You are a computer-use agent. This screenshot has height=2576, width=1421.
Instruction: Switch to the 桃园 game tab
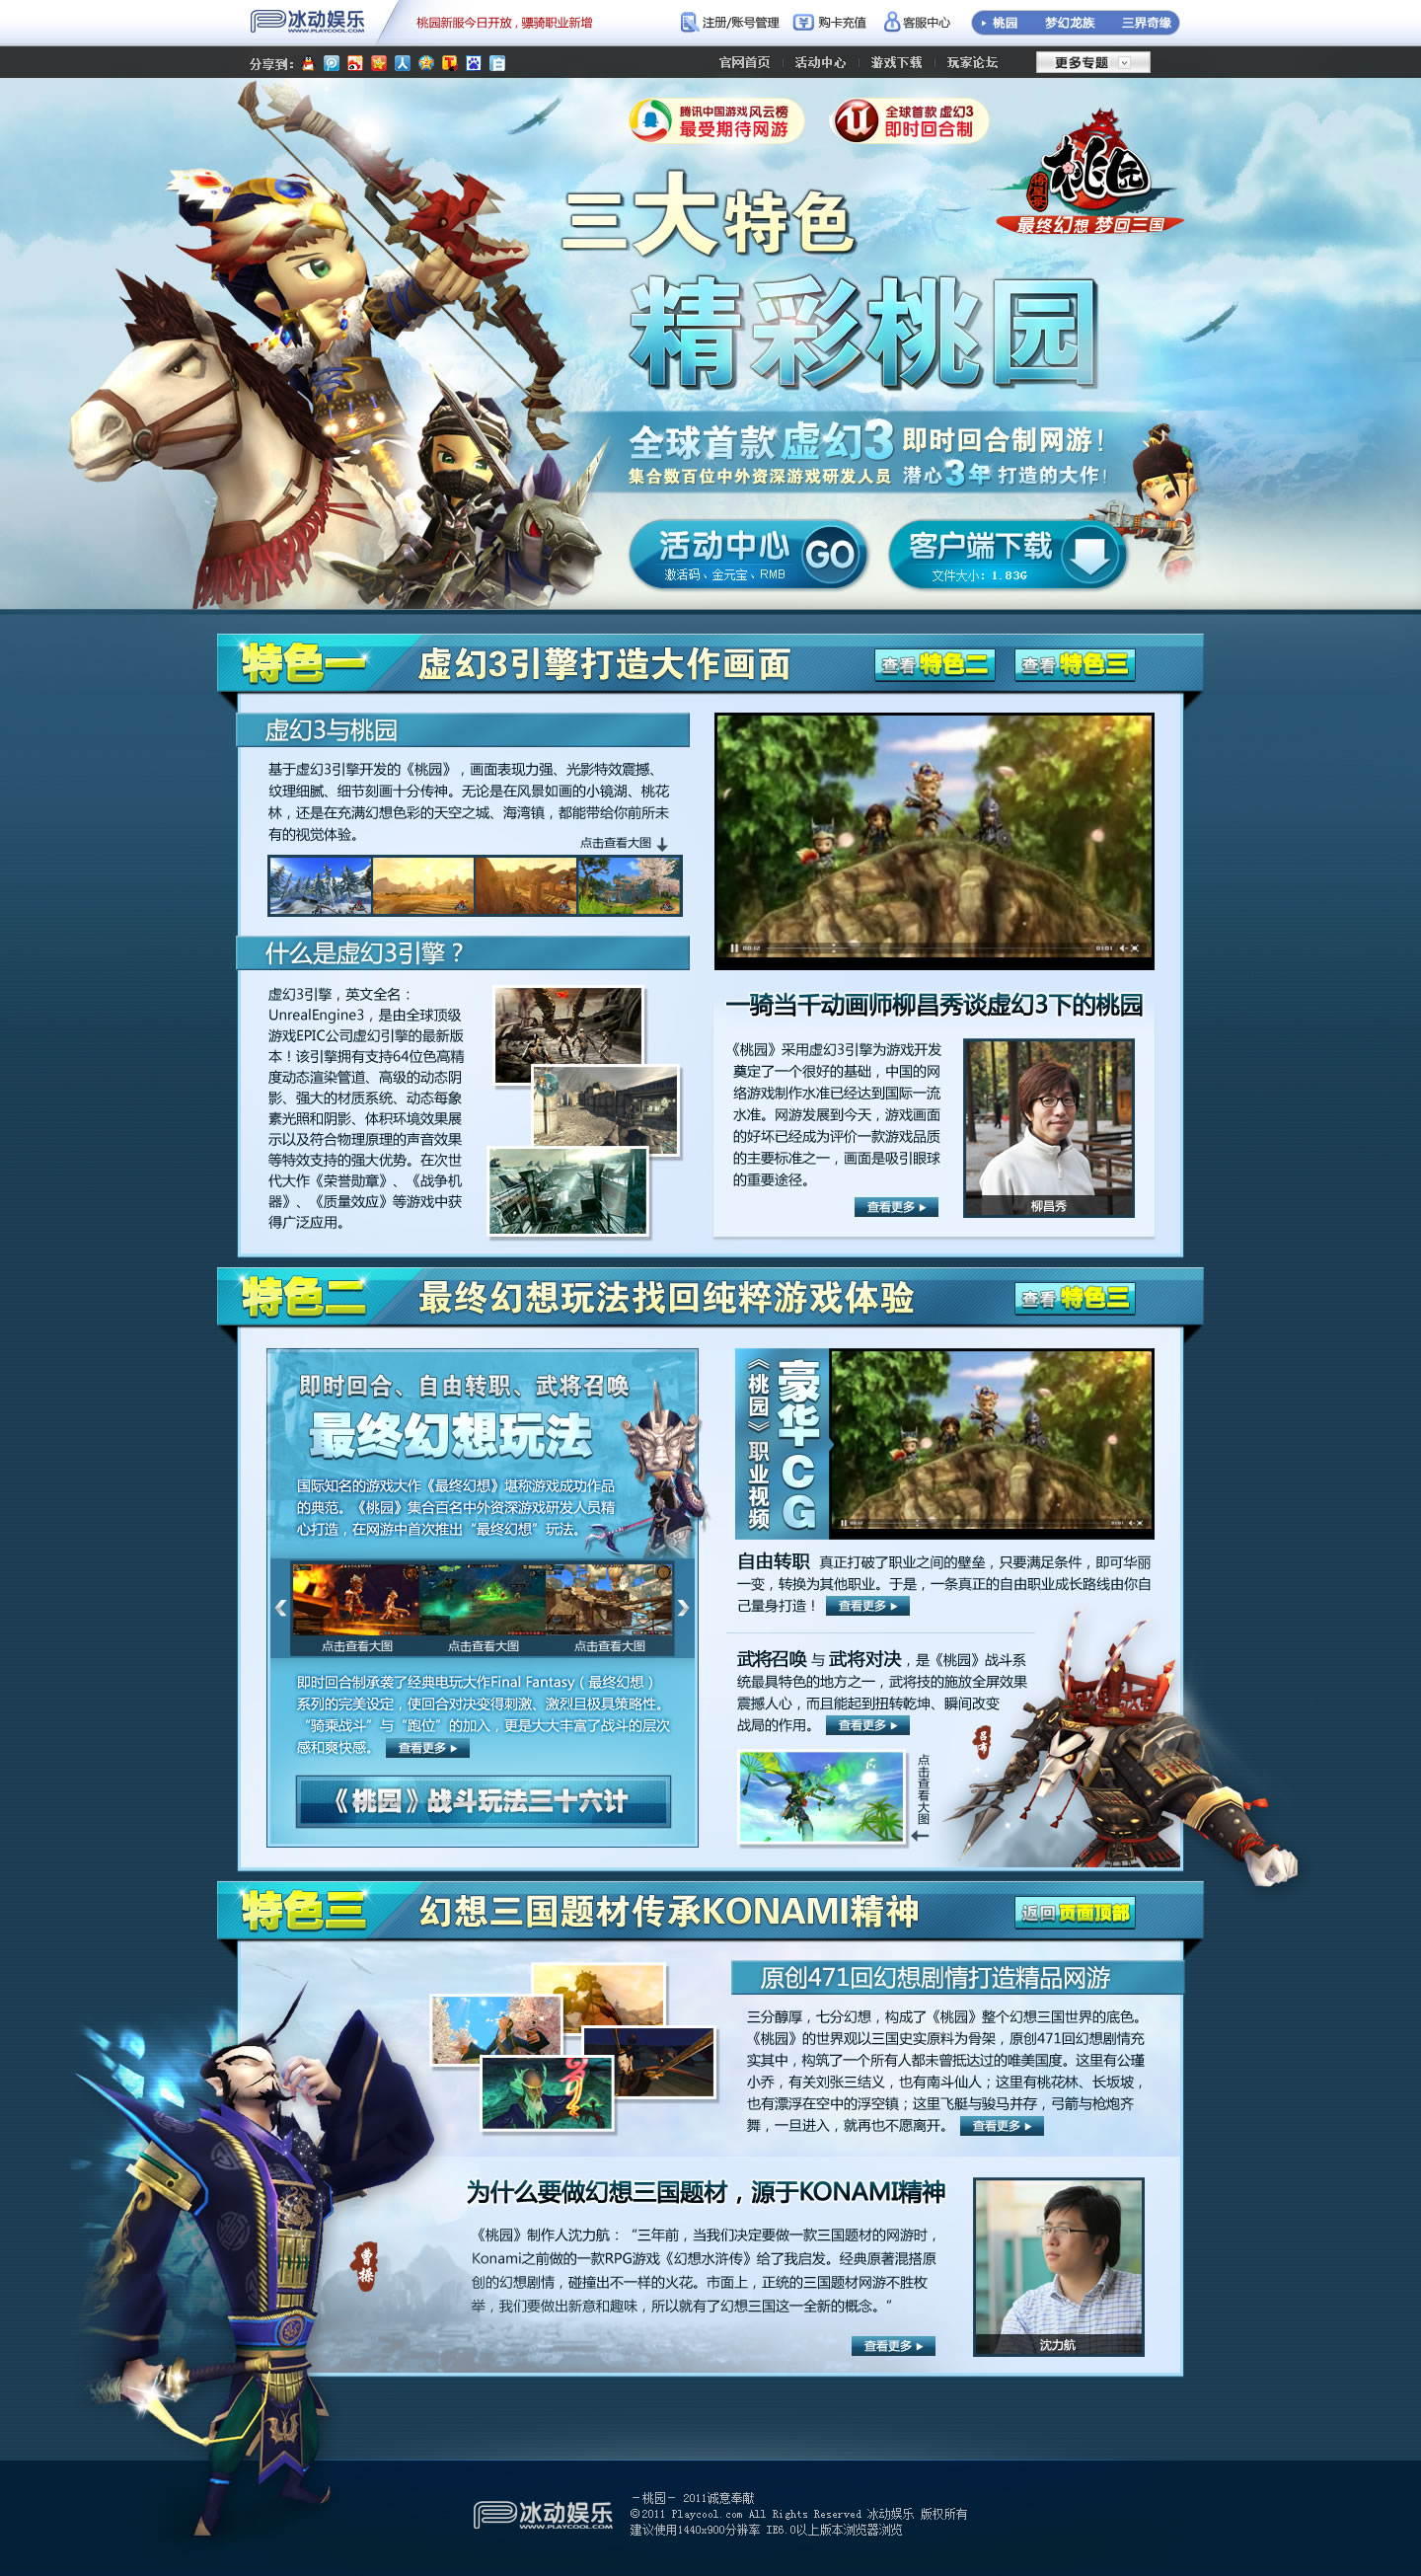(x=1004, y=22)
